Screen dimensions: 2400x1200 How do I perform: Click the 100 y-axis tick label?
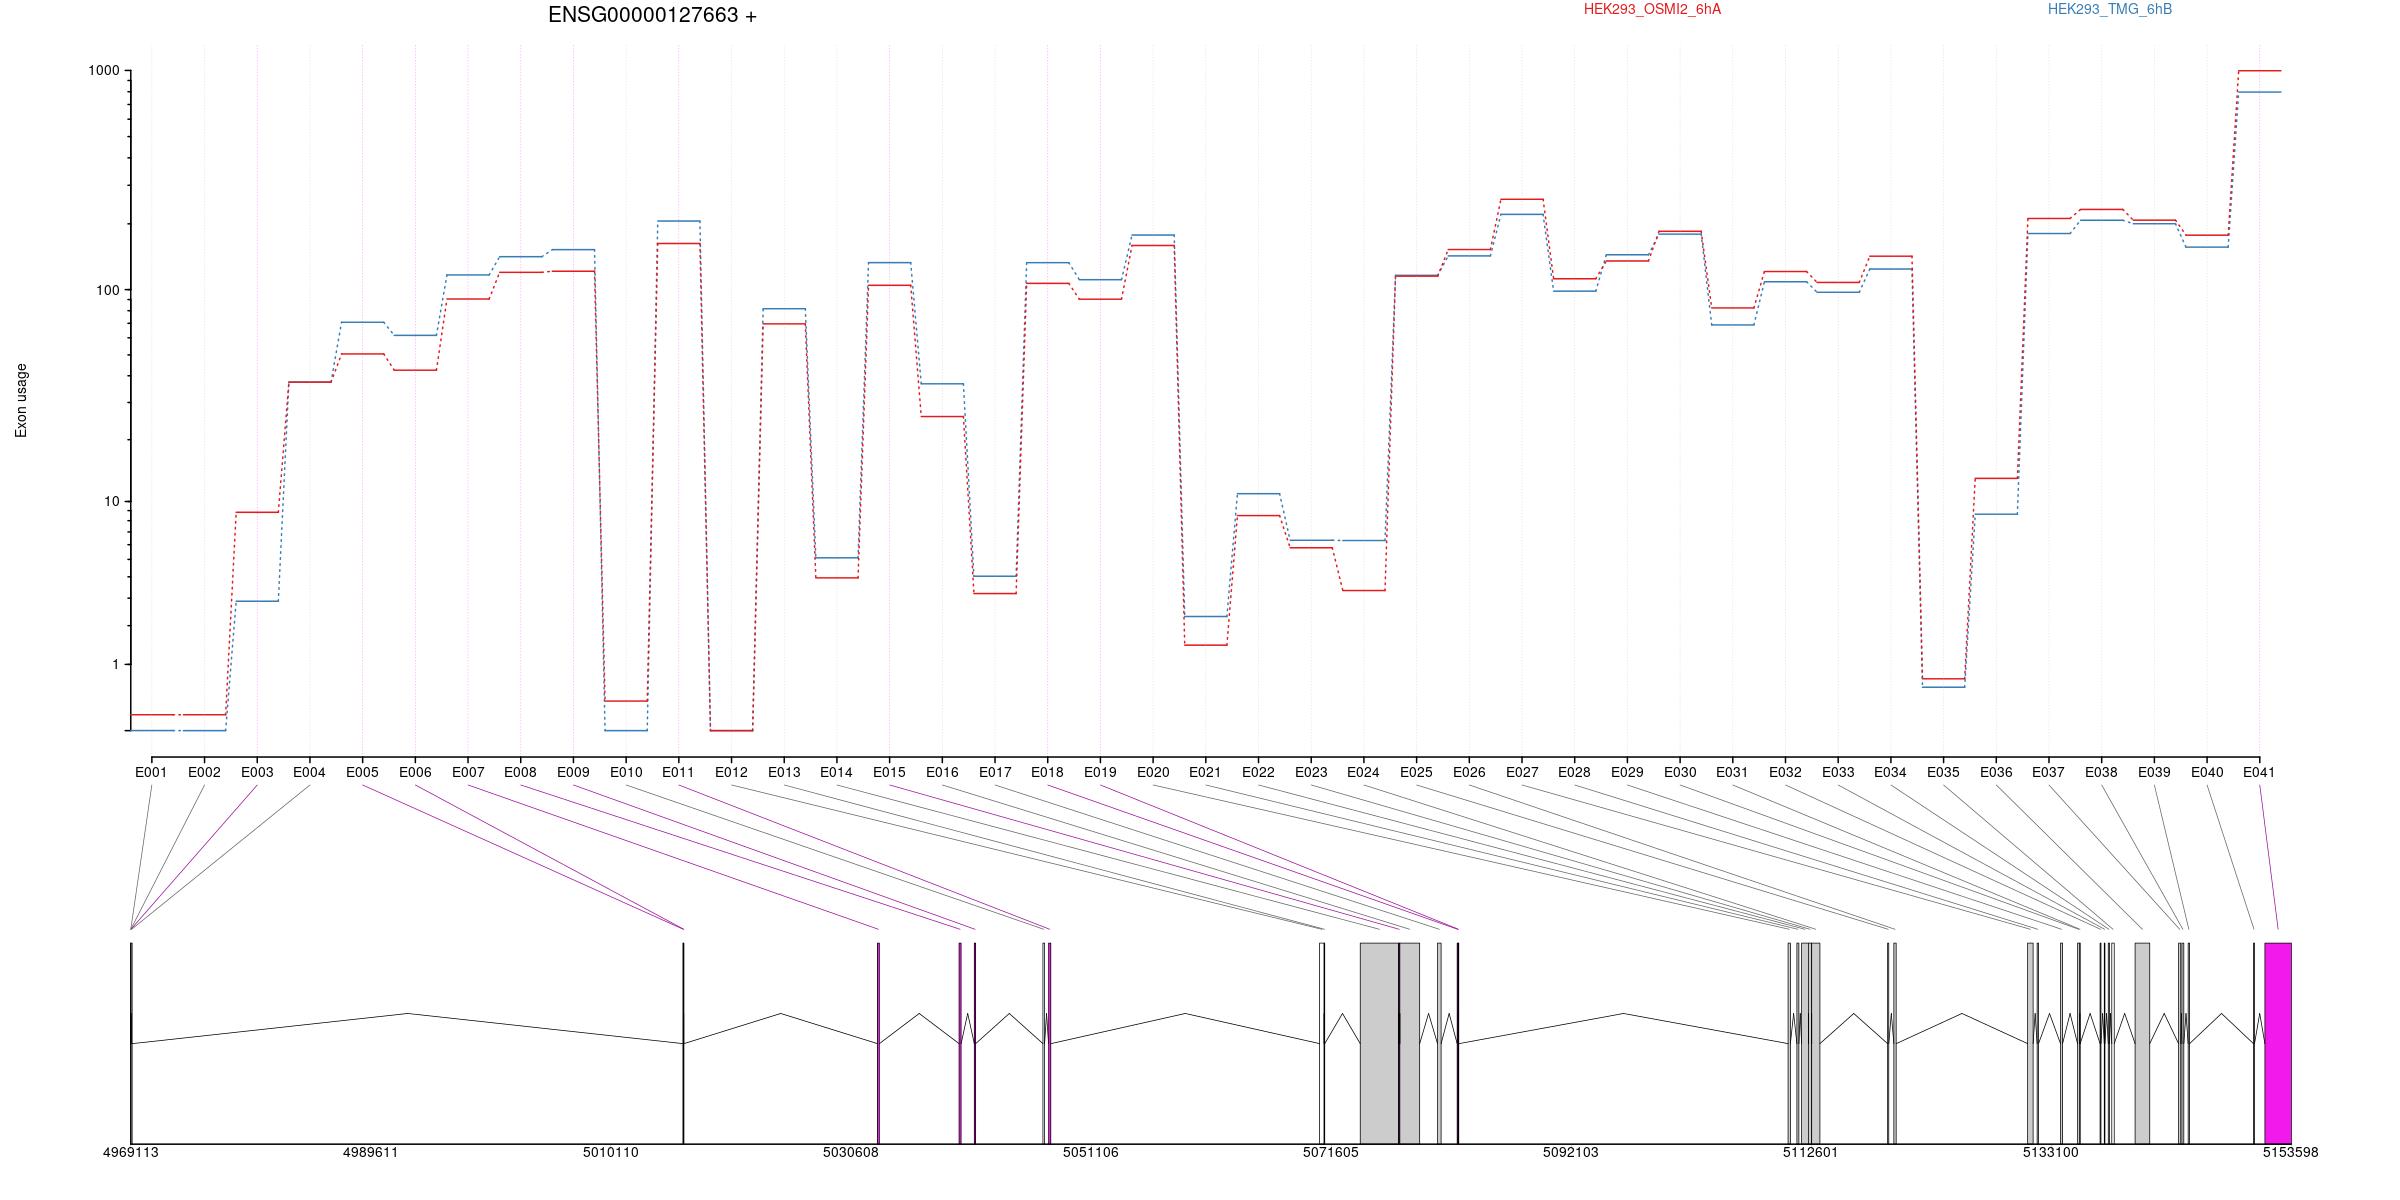108,290
